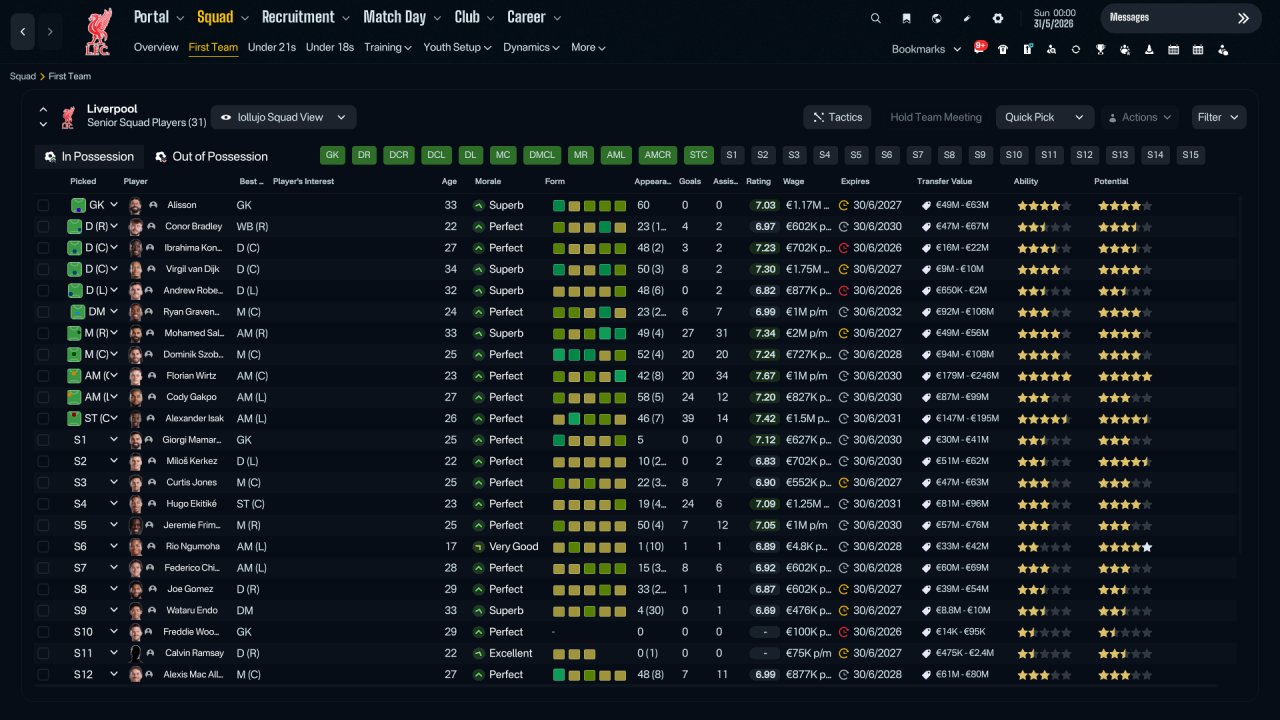1280x720 pixels.
Task: Click the bookmark icon beside the search icon
Action: [x=906, y=18]
